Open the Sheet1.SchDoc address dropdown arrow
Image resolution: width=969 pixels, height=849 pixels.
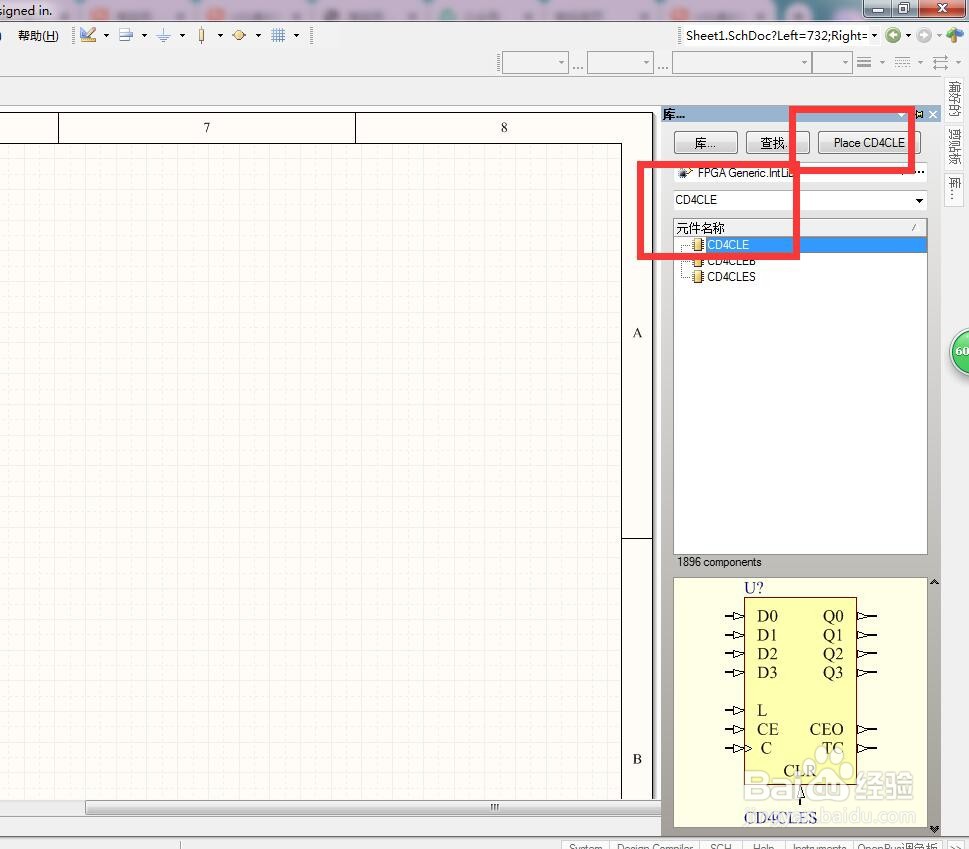pyautogui.click(x=874, y=35)
